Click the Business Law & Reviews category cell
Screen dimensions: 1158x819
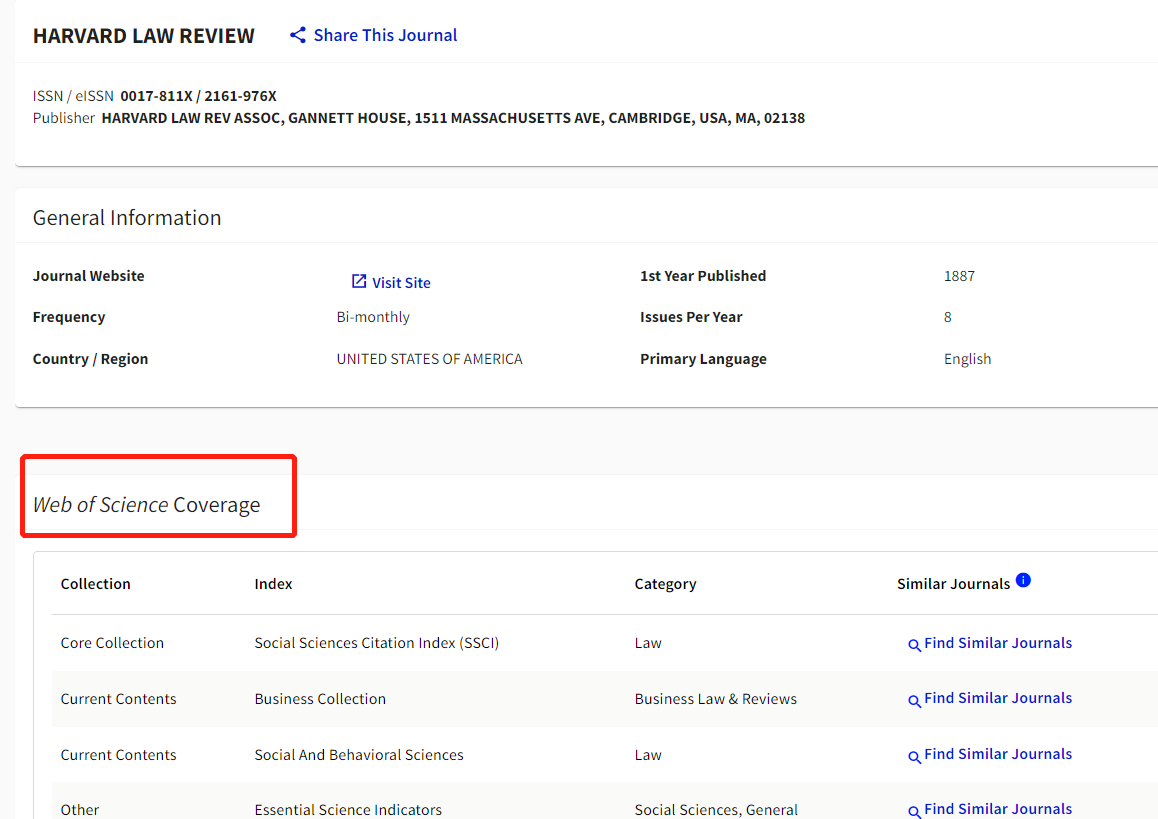[715, 699]
